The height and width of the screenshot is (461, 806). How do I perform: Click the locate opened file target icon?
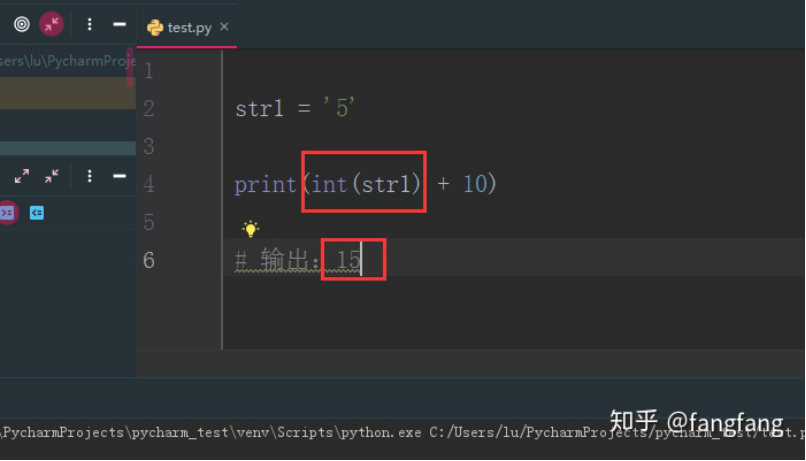[21, 24]
